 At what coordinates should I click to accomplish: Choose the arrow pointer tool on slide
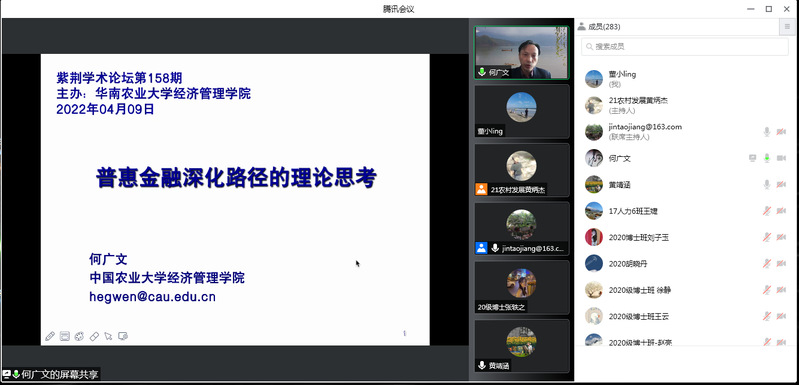108,336
